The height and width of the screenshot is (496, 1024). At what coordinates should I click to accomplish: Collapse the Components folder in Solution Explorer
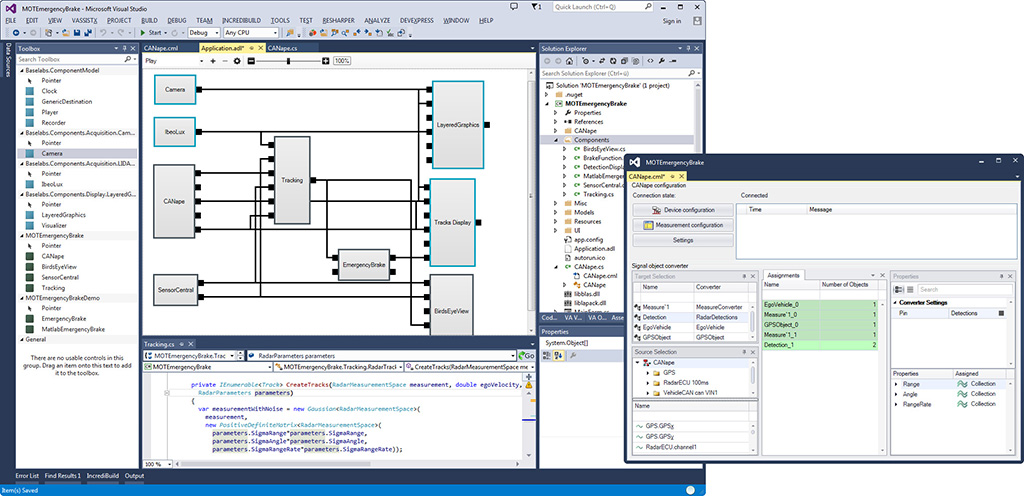556,140
